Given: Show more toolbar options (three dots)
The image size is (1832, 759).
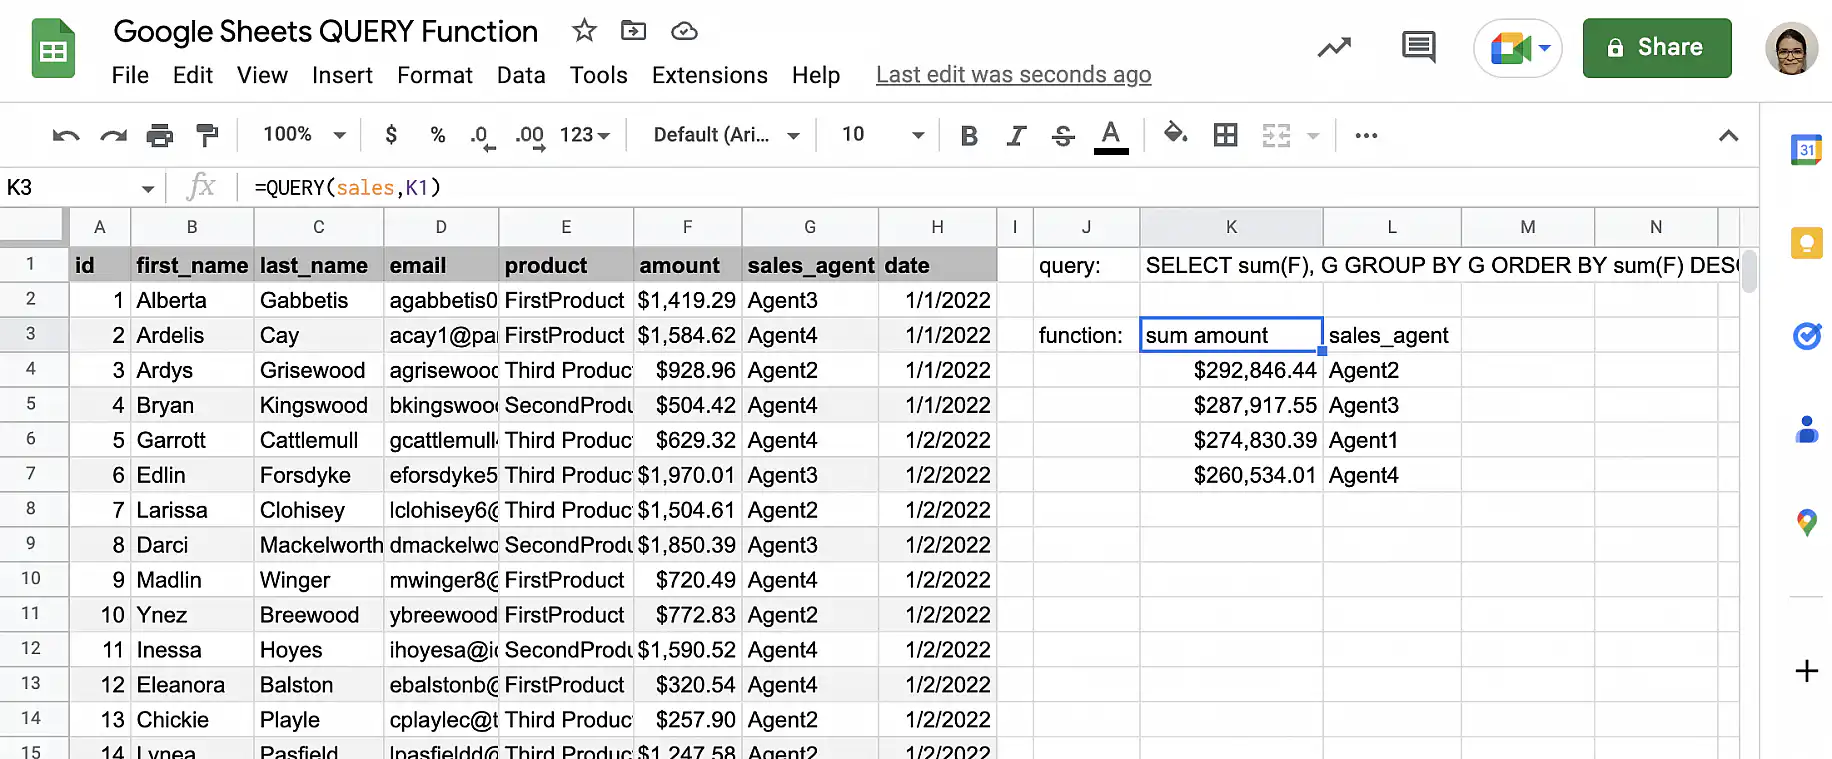Looking at the screenshot, I should (x=1366, y=135).
